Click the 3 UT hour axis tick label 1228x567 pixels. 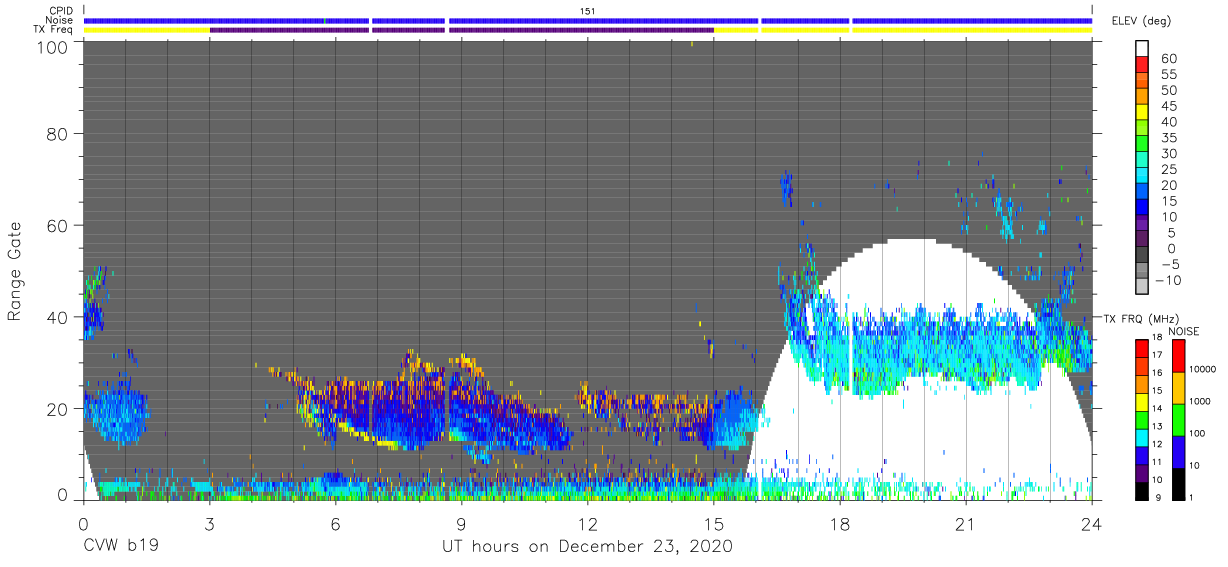209,524
